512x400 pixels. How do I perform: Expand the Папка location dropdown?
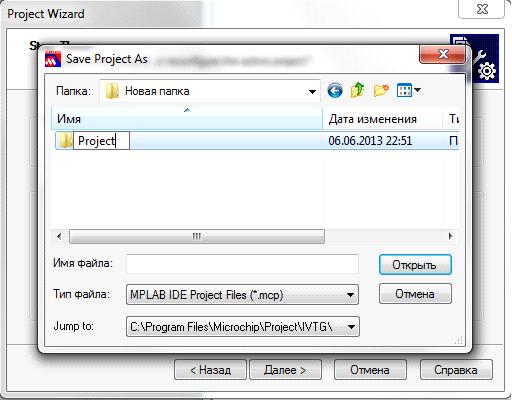tap(312, 91)
